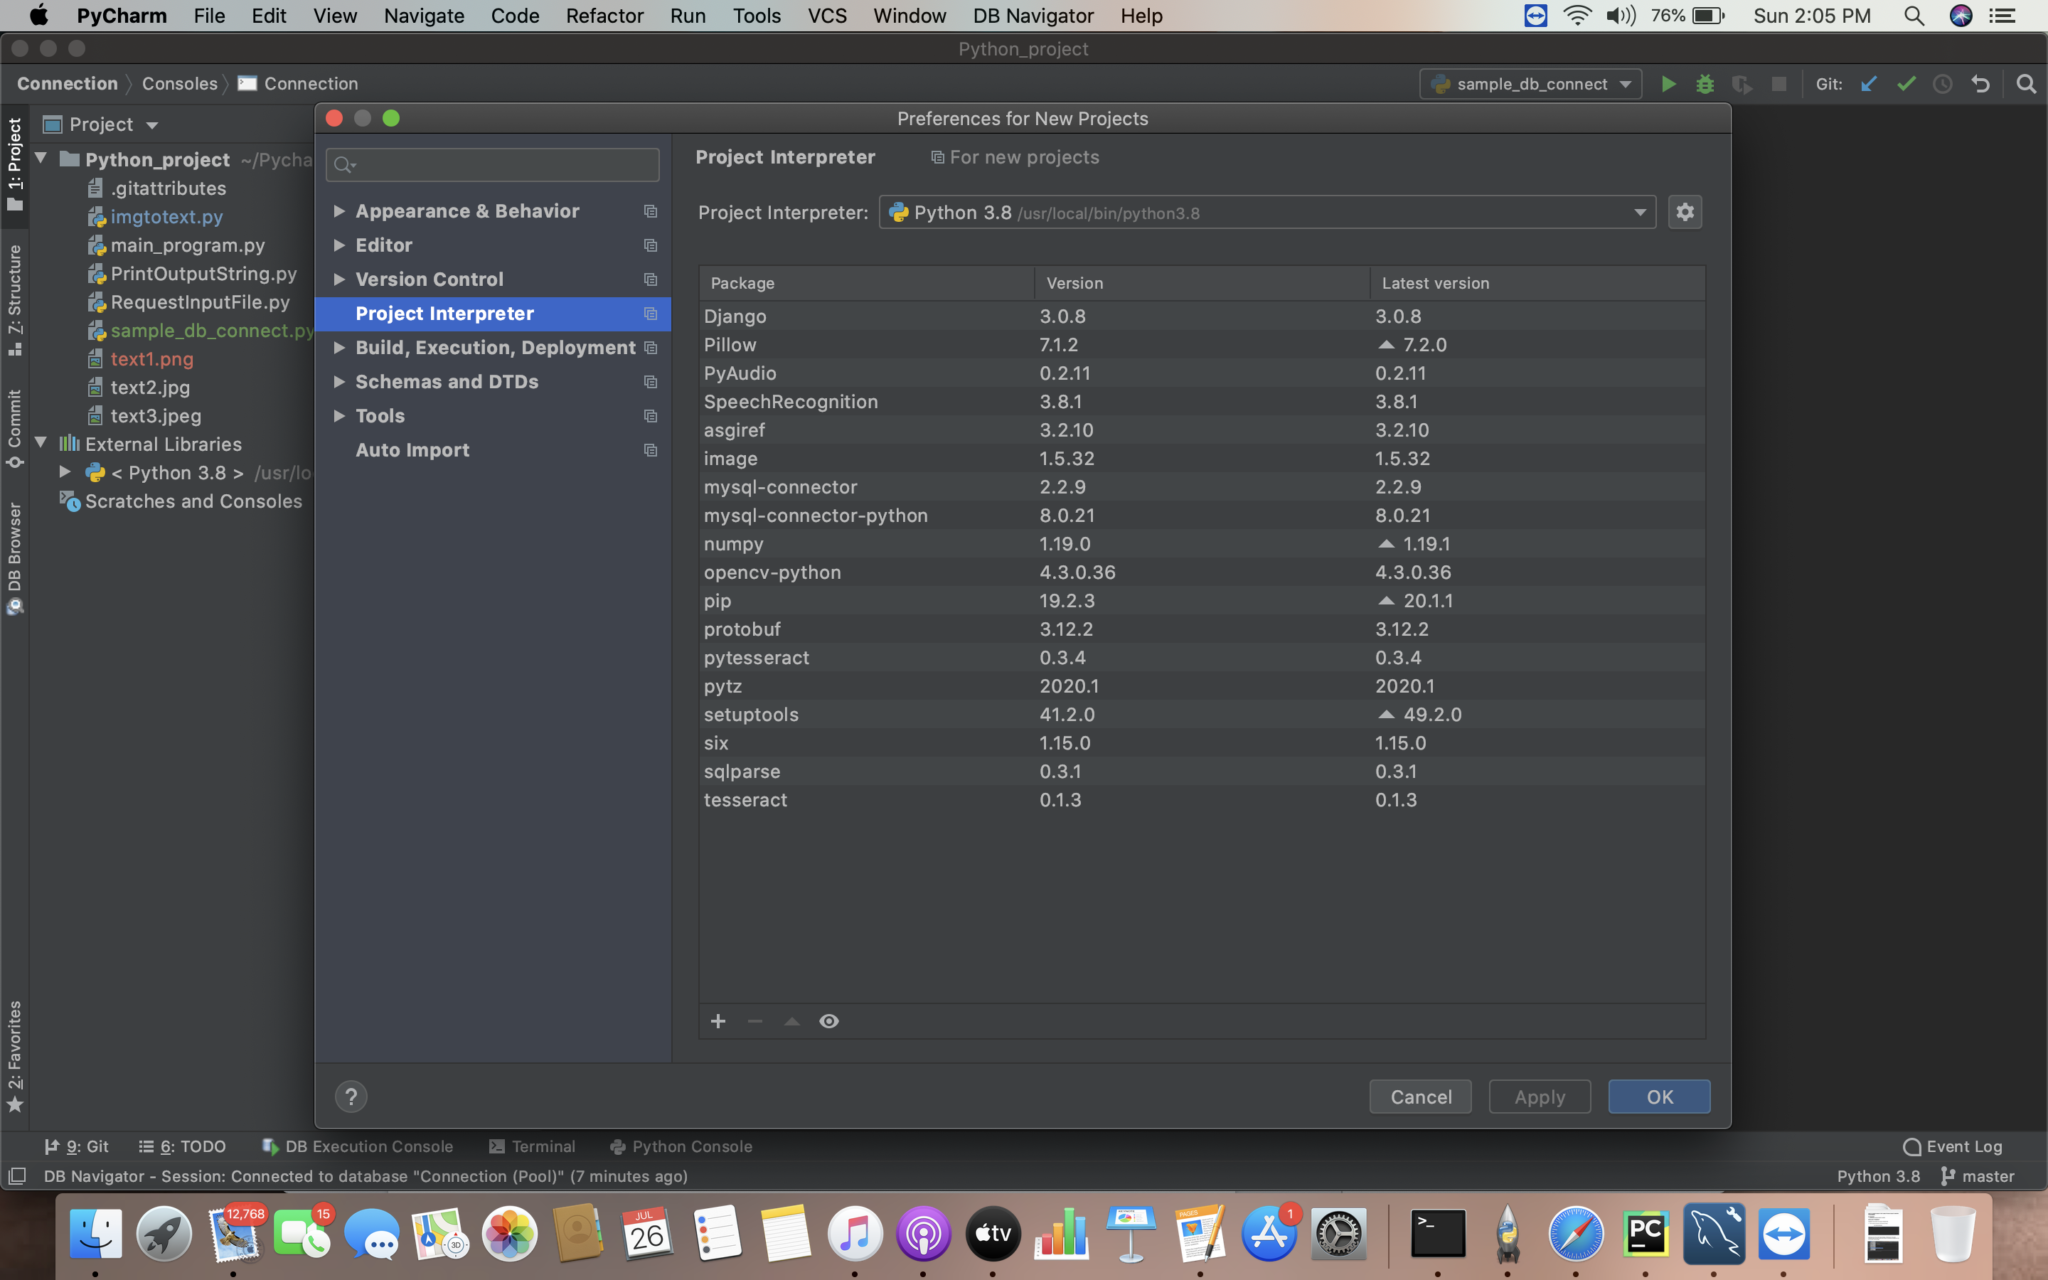Open the Event Log panel
This screenshot has height=1280, width=2048.
pos(1952,1146)
